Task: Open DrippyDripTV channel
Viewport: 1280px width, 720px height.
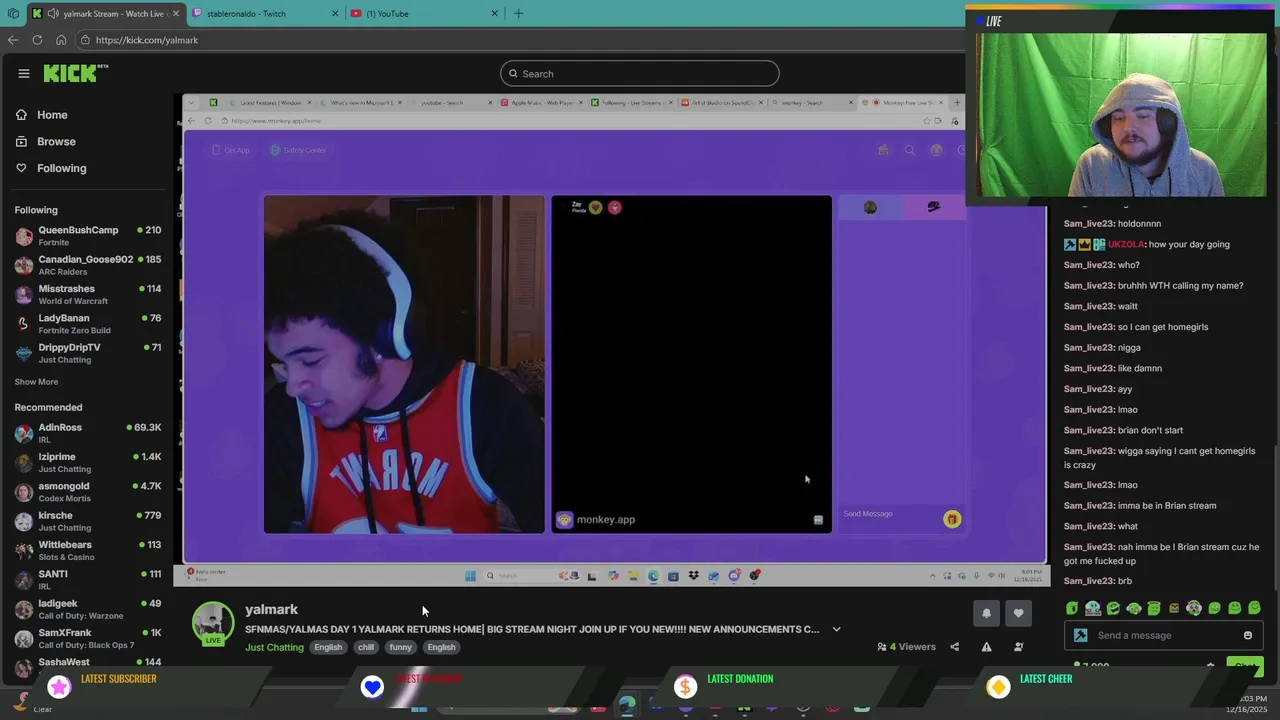Action: pyautogui.click(x=88, y=352)
